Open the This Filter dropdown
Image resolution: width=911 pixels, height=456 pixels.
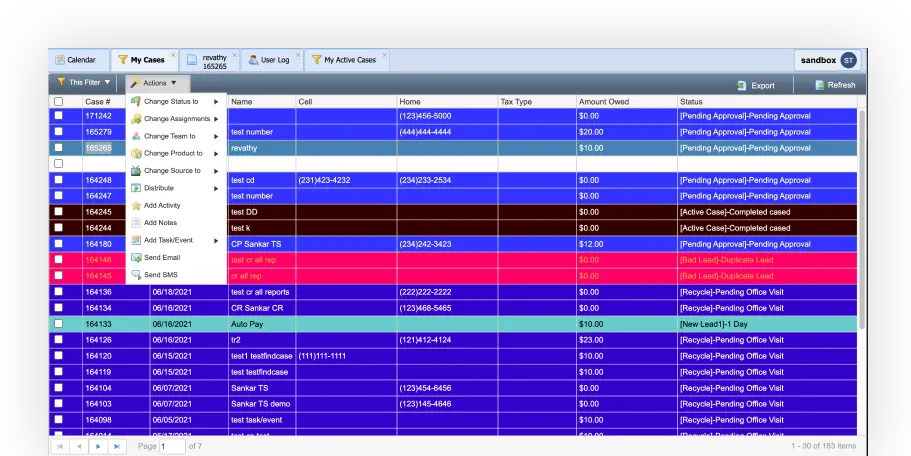84,82
